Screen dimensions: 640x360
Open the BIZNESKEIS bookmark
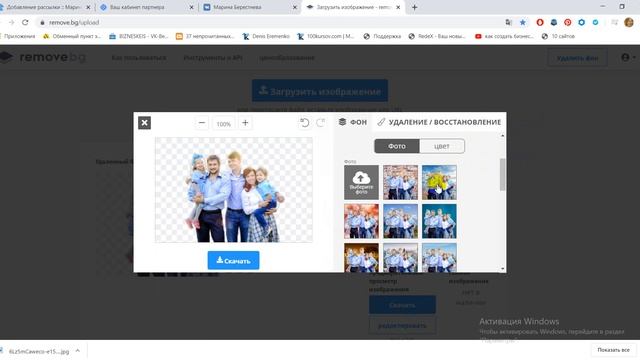(x=139, y=36)
